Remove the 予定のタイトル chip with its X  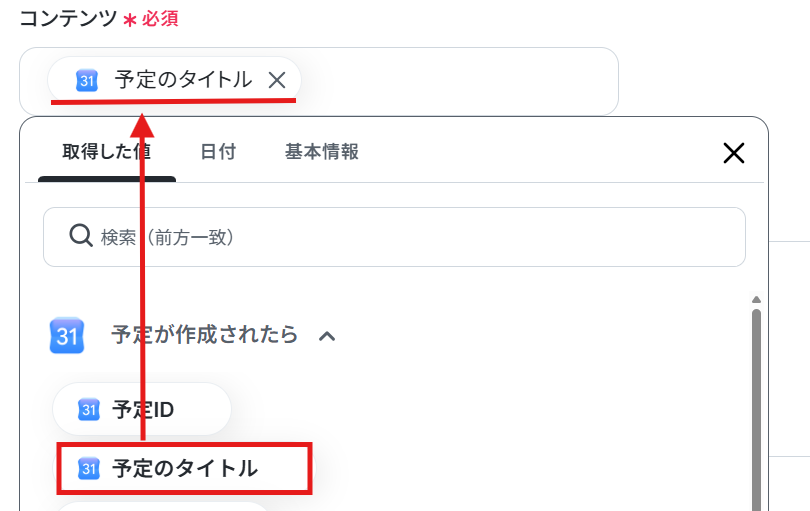[277, 80]
